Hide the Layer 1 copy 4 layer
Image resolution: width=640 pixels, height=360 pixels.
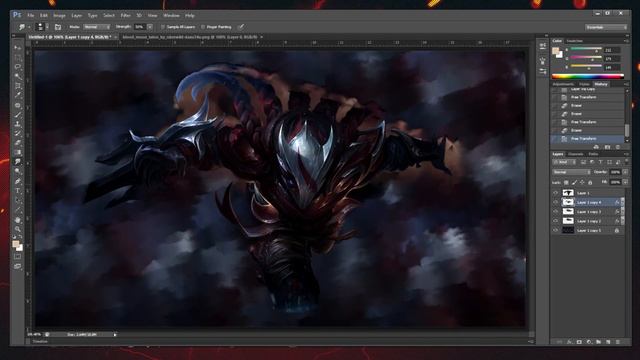click(555, 202)
